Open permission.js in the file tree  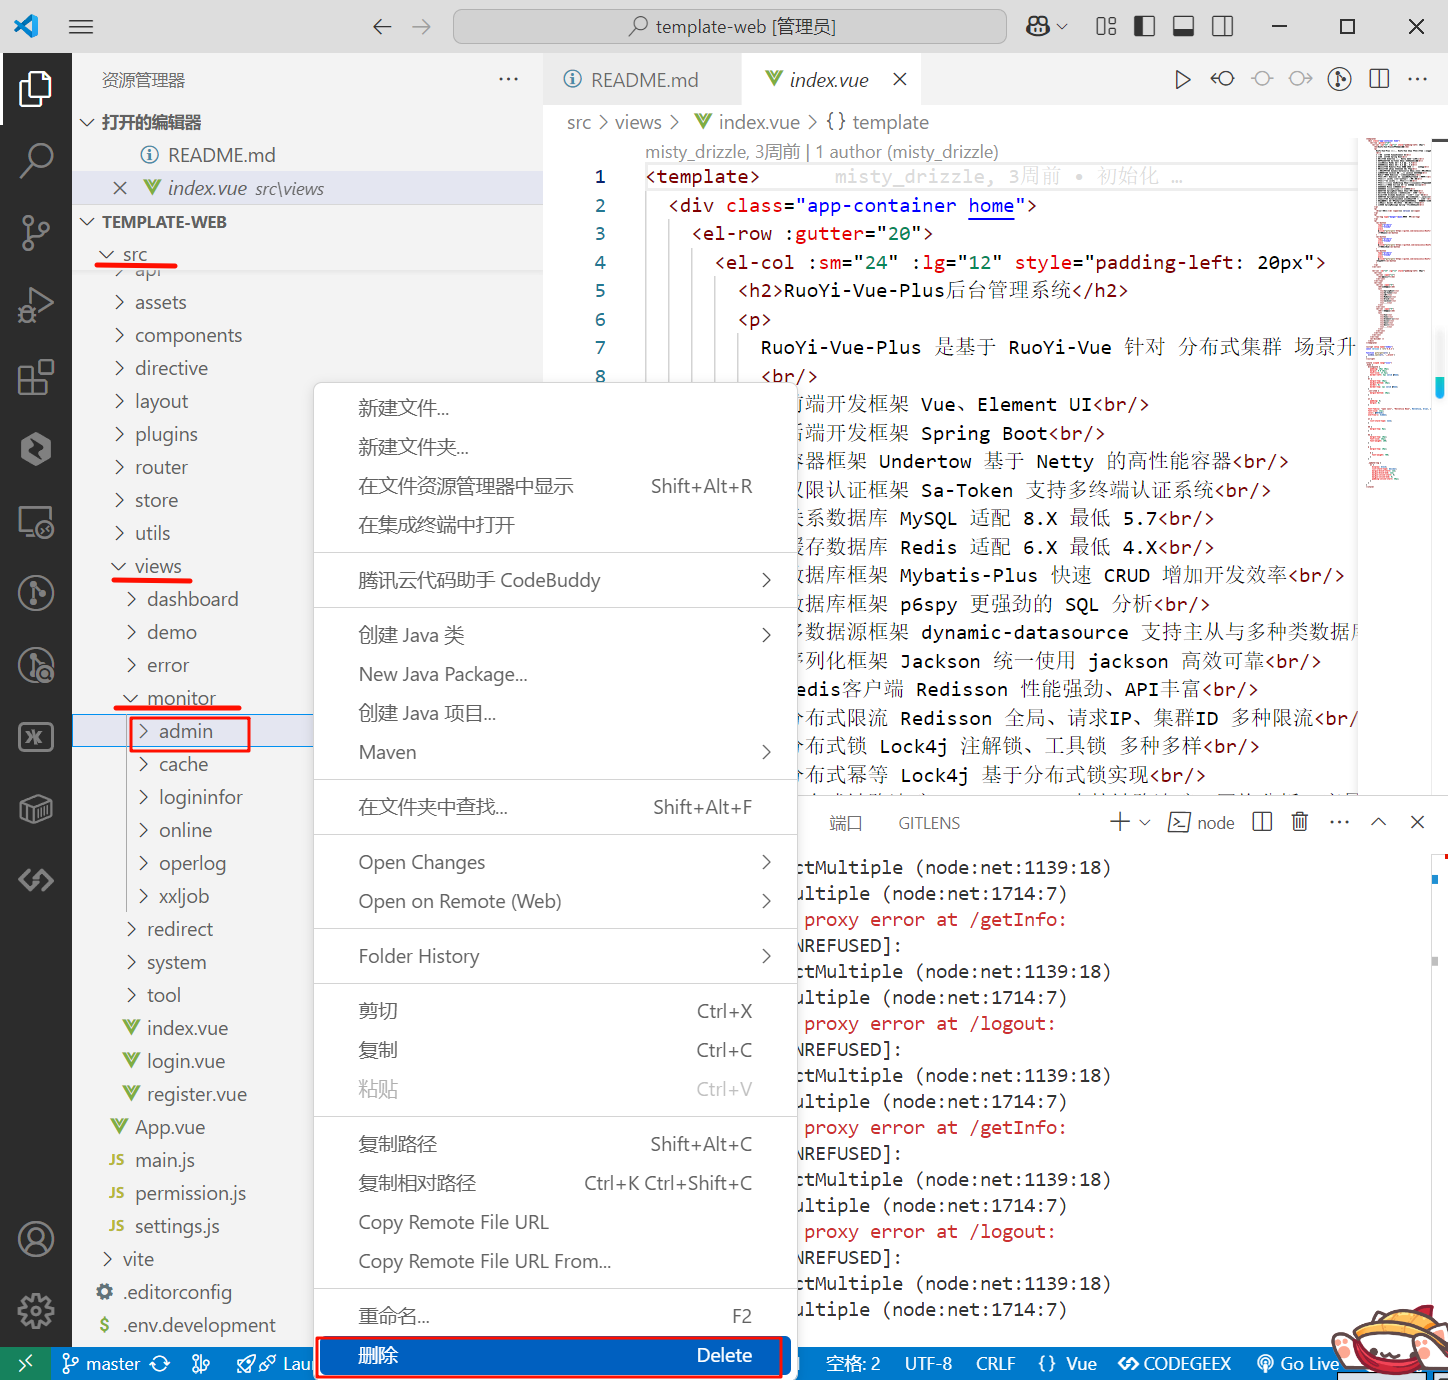tap(190, 1193)
